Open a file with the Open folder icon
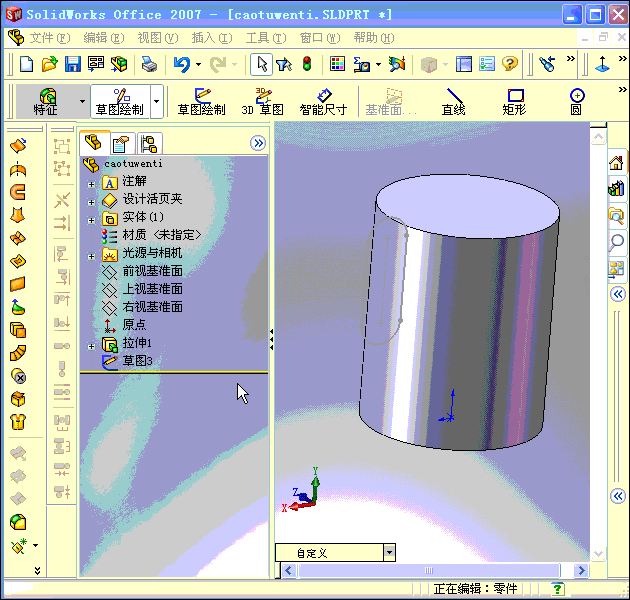The height and width of the screenshot is (600, 630). (x=49, y=64)
